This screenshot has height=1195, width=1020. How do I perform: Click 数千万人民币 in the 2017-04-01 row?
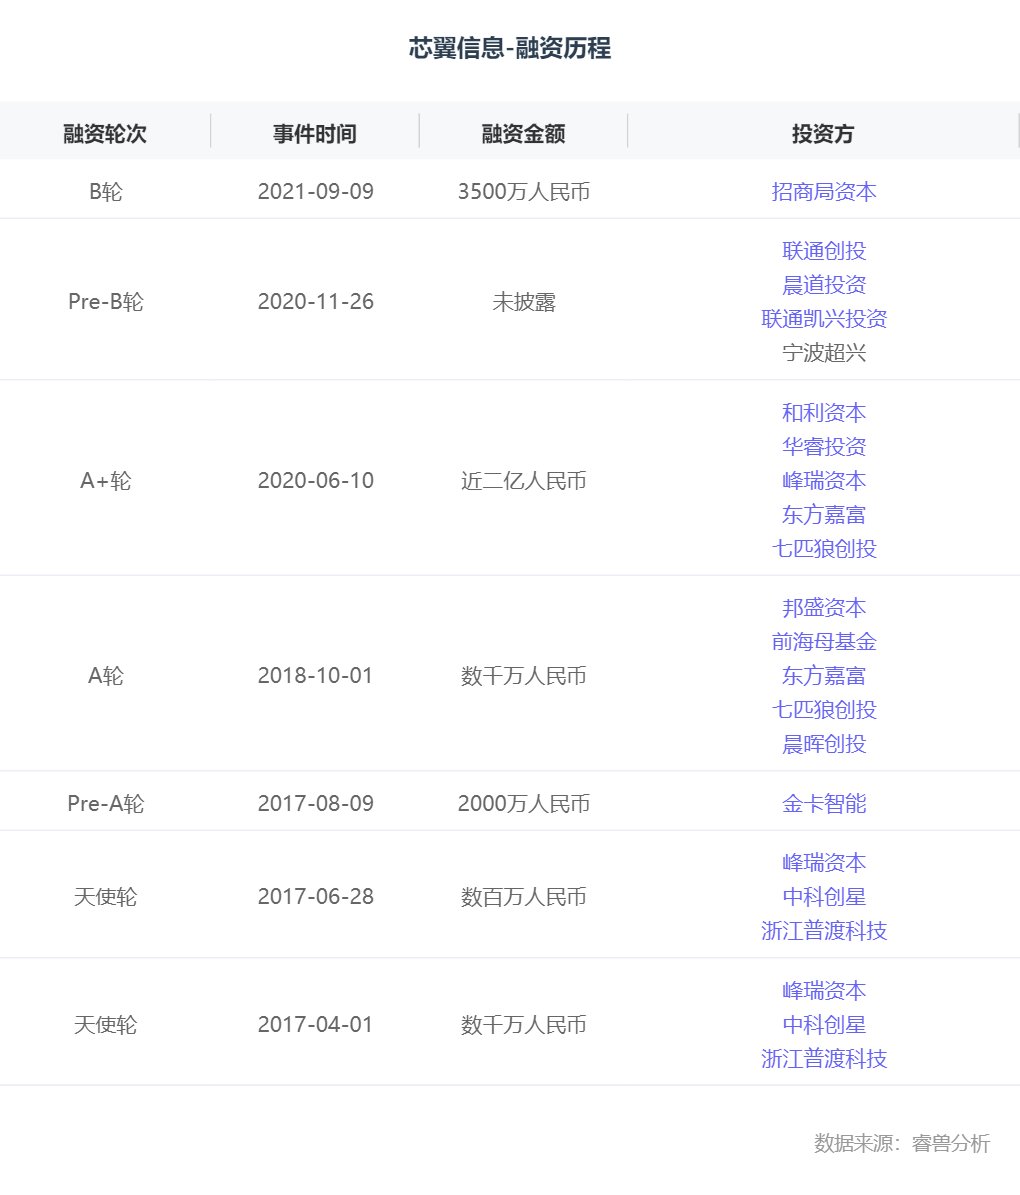click(x=524, y=1024)
